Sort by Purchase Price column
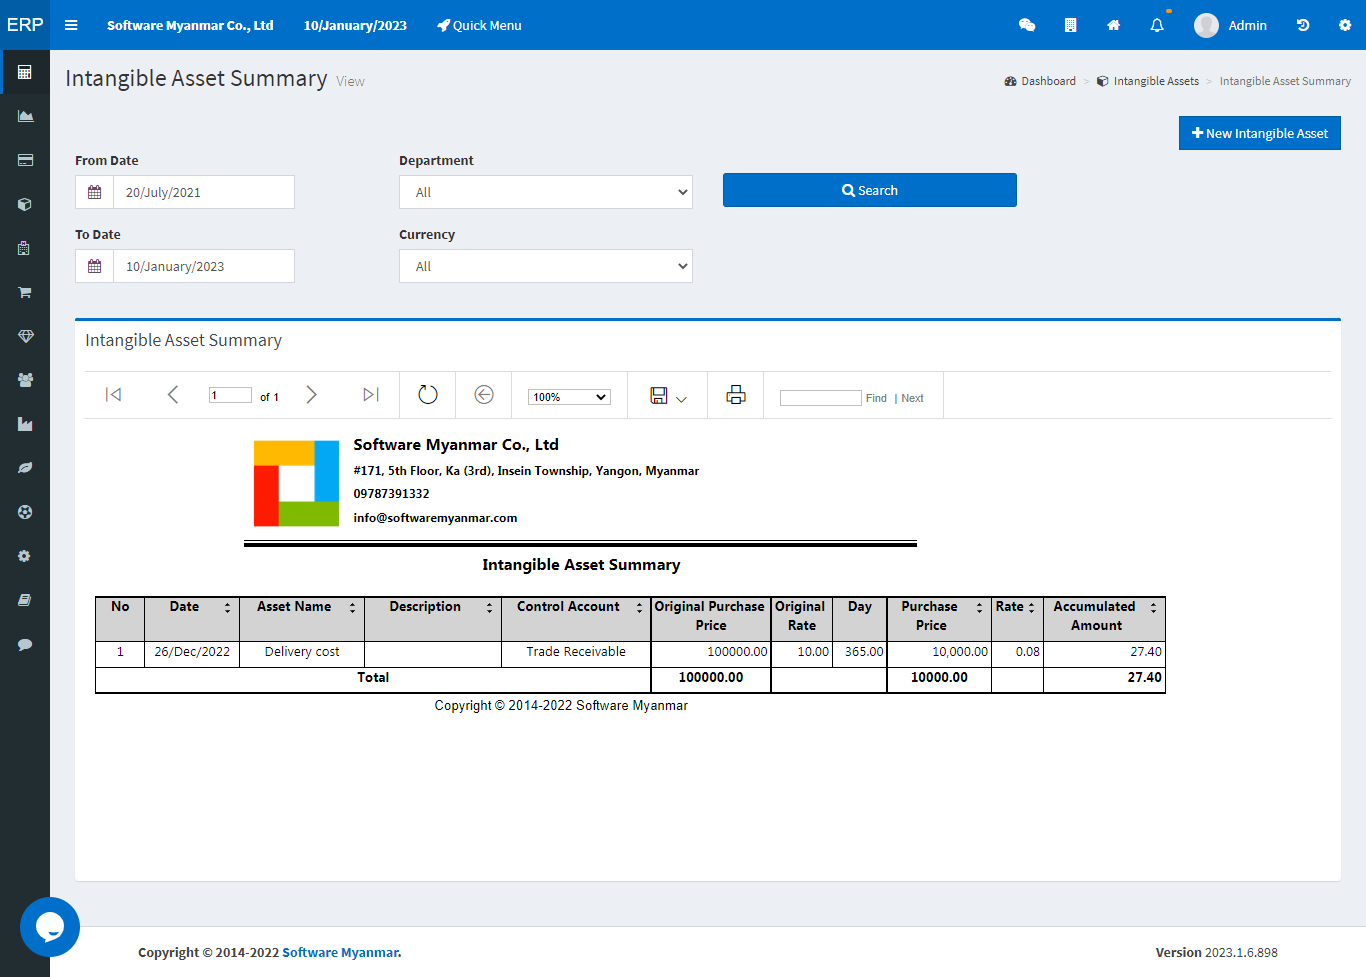This screenshot has width=1366, height=977. click(x=979, y=608)
